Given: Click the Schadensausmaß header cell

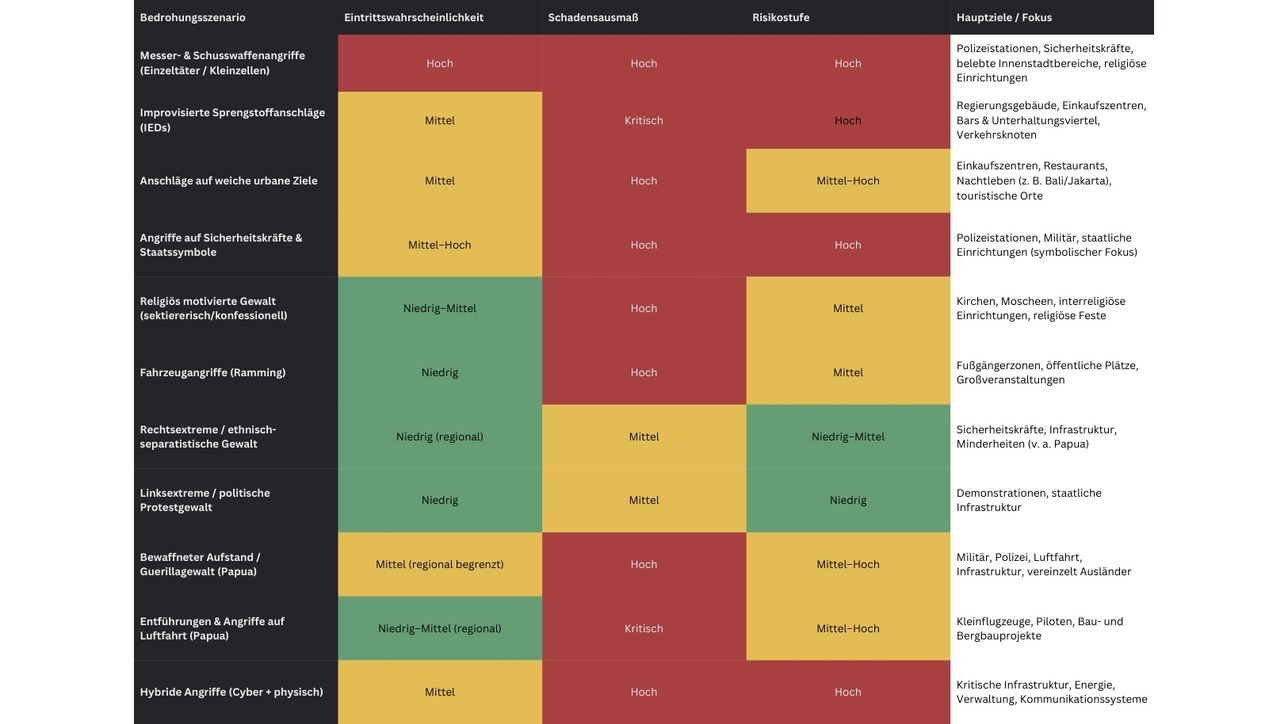Looking at the screenshot, I should [x=593, y=17].
